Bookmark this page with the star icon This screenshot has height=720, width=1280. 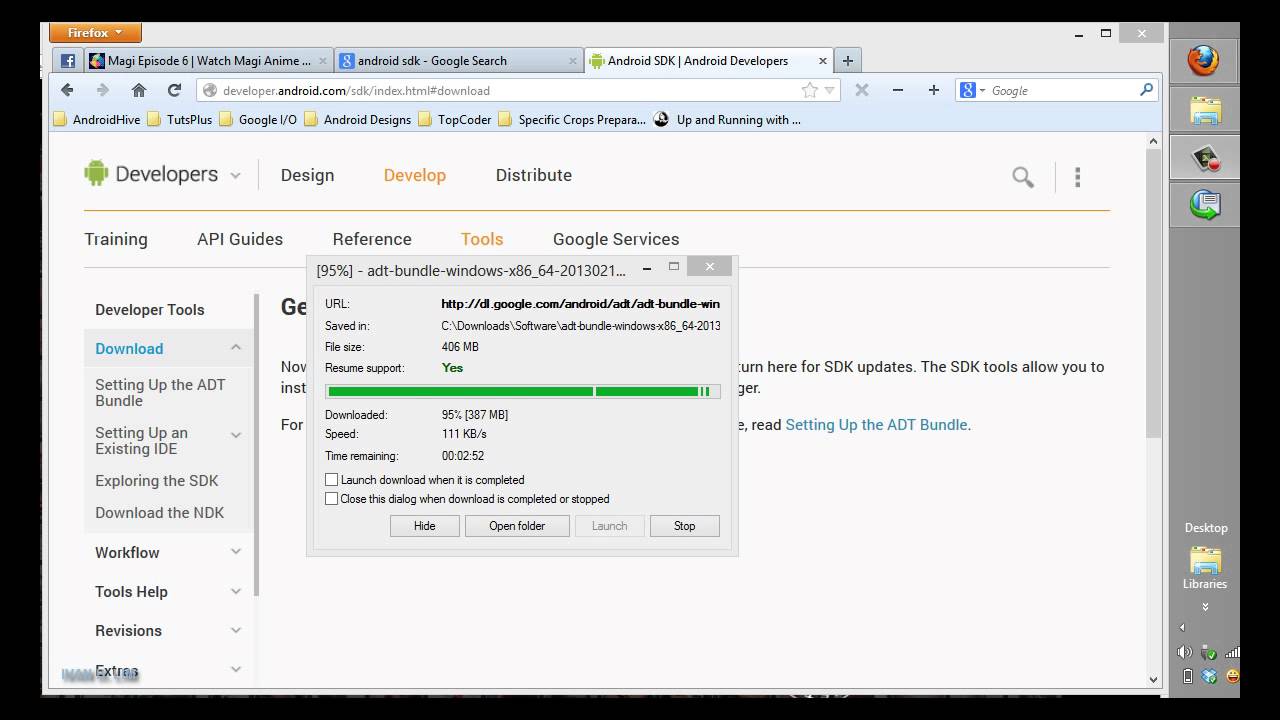[810, 90]
